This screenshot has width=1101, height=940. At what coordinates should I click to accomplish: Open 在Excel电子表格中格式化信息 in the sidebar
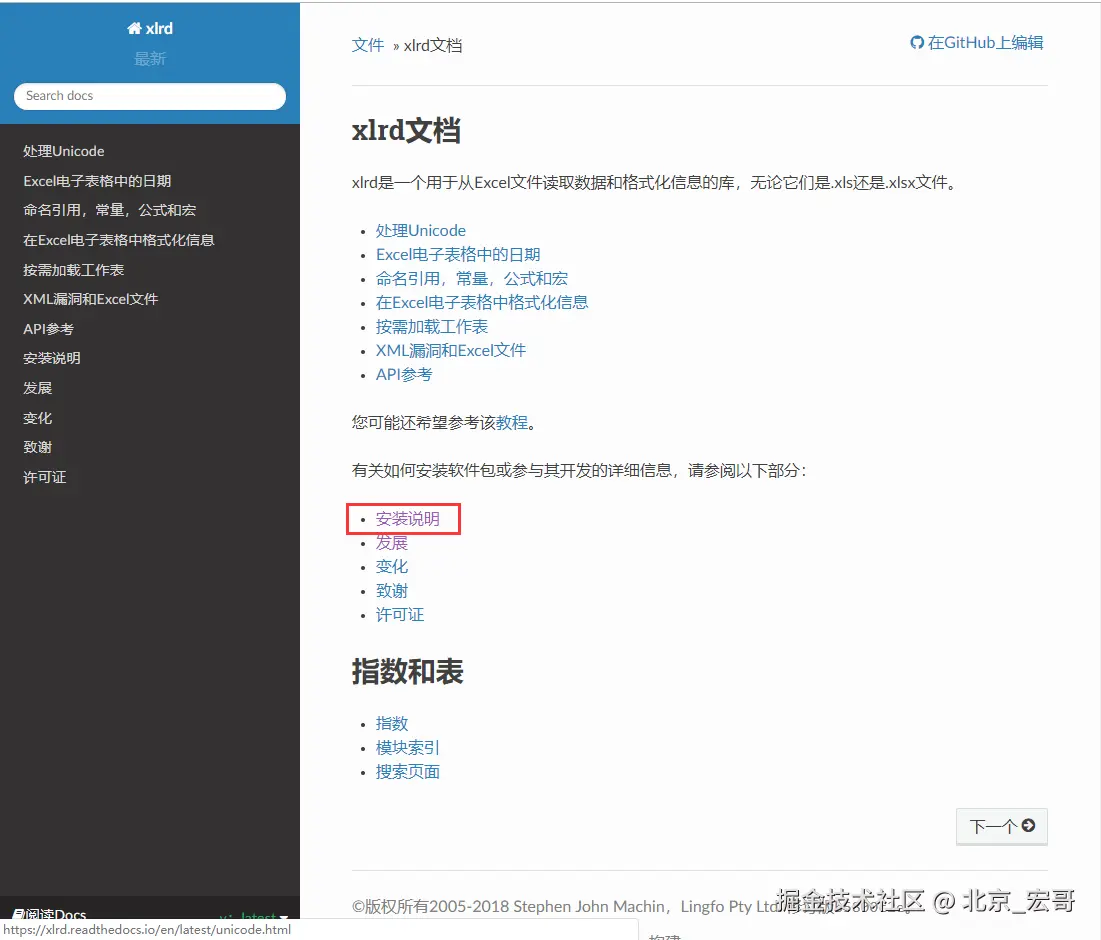(x=119, y=240)
